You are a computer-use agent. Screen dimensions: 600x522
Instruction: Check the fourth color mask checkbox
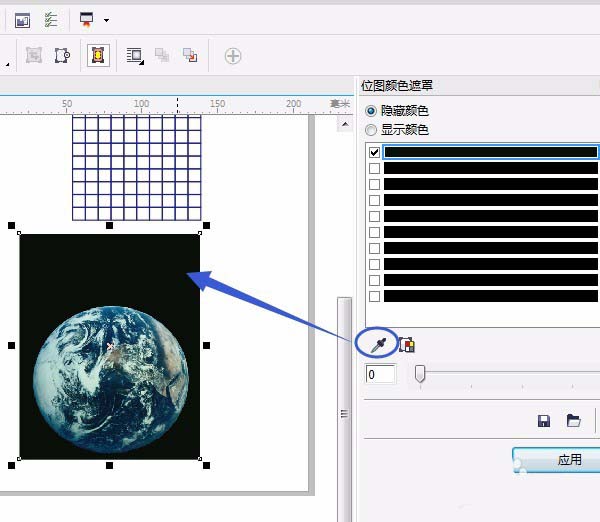tap(375, 201)
